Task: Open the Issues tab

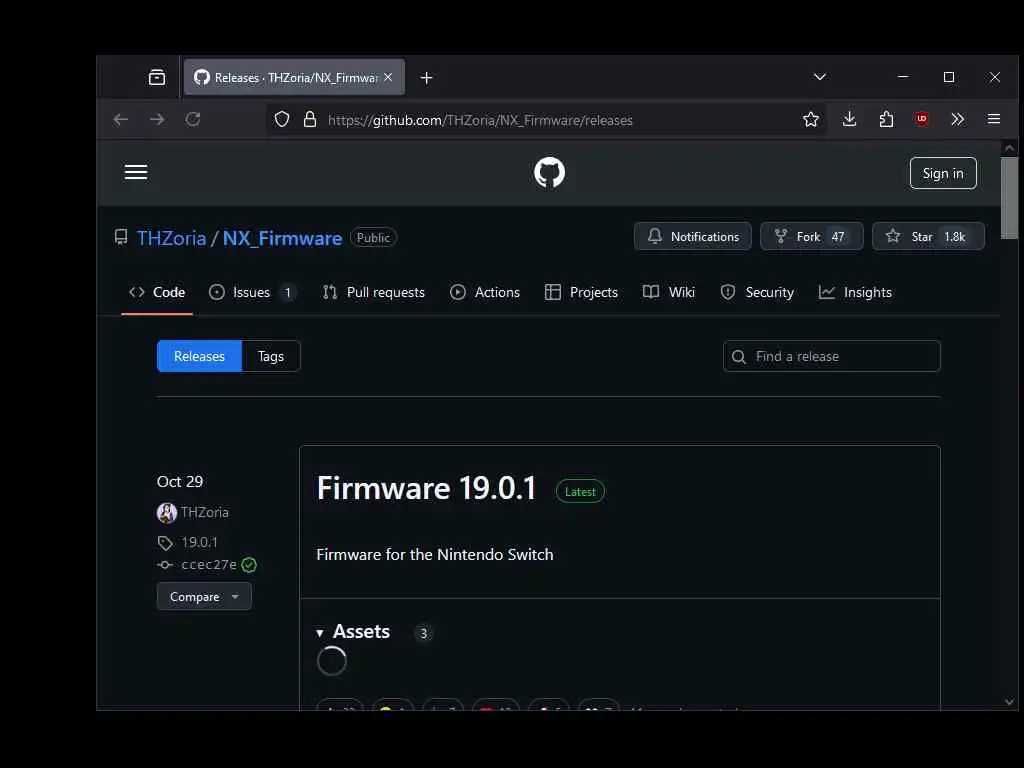Action: coord(251,293)
